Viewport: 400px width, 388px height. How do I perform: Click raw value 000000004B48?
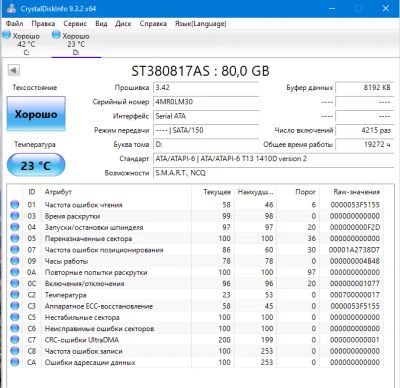pos(355,261)
